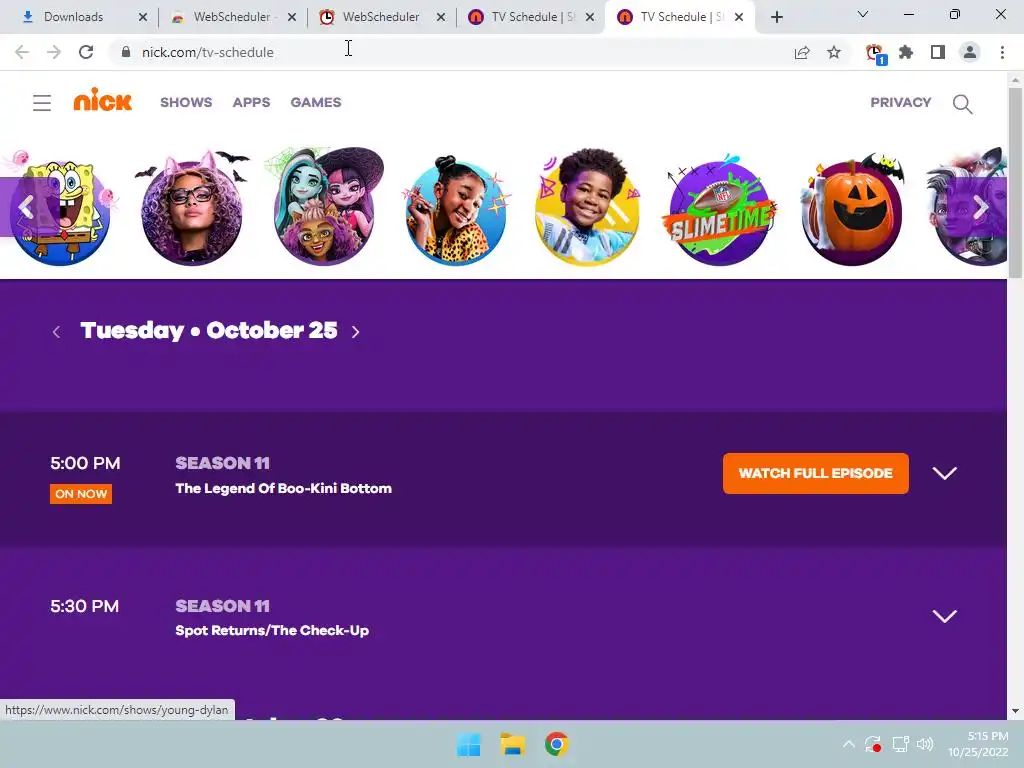The height and width of the screenshot is (768, 1024).
Task: Show hidden system tray icons
Action: pos(848,744)
